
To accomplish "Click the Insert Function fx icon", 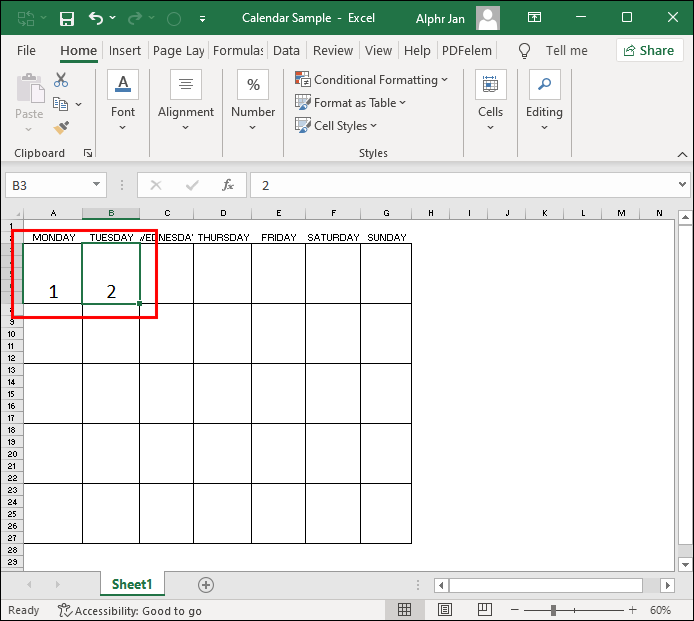I will click(x=228, y=185).
